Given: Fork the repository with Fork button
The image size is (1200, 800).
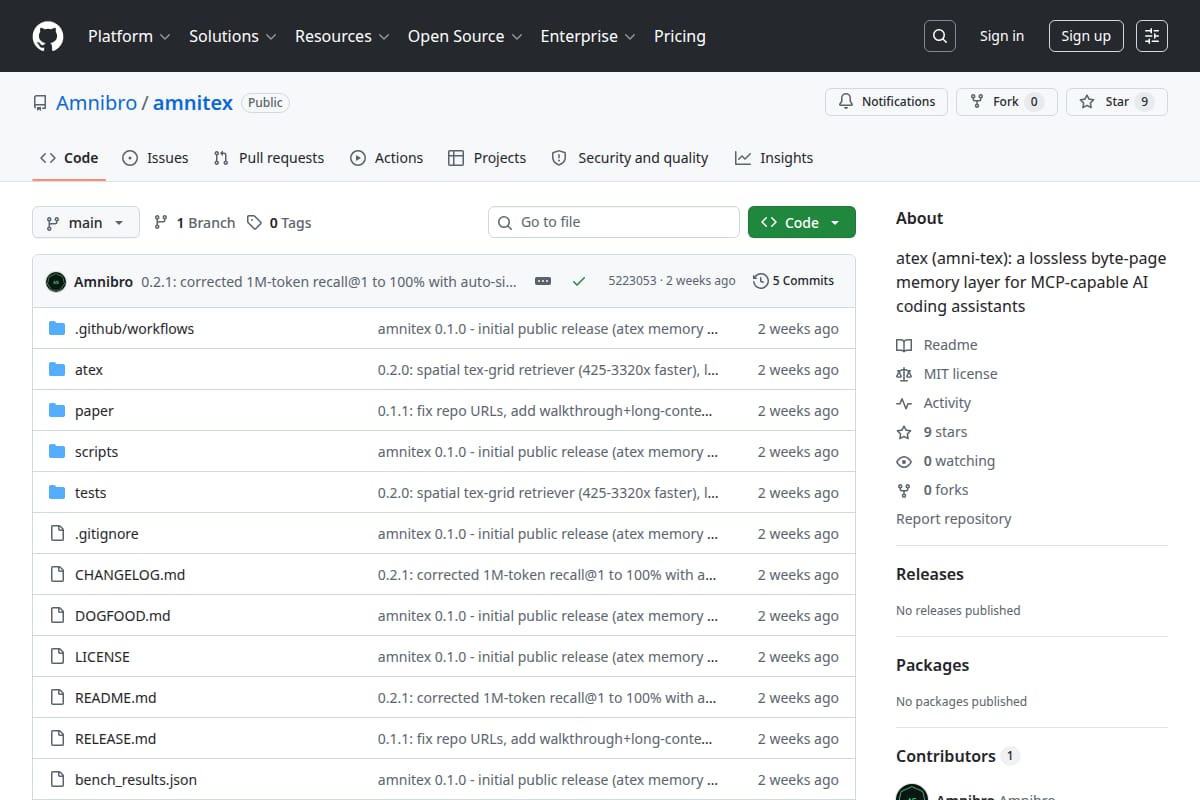Looking at the screenshot, I should click(x=1006, y=102).
